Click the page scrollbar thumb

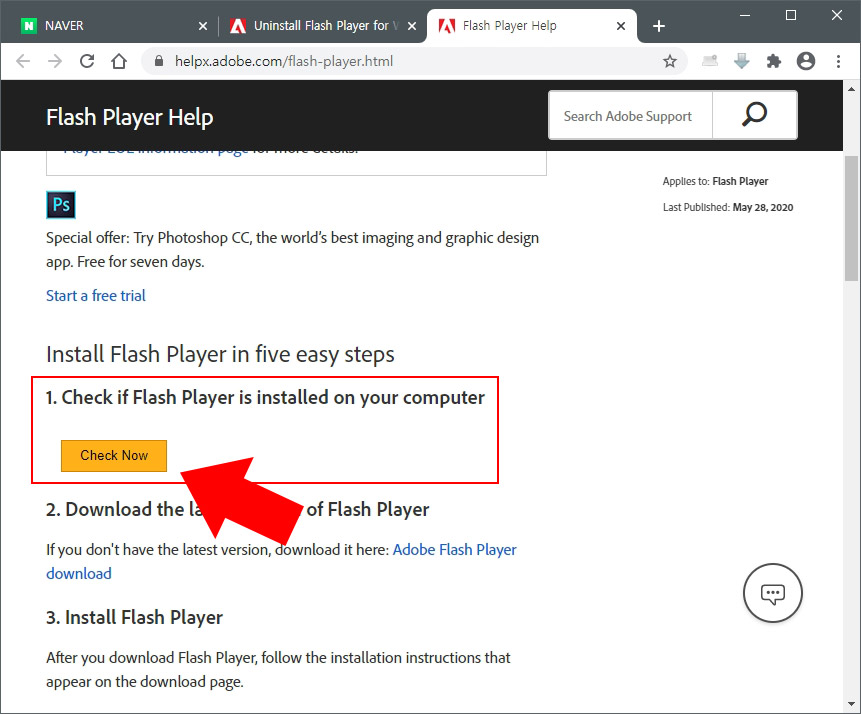[852, 218]
